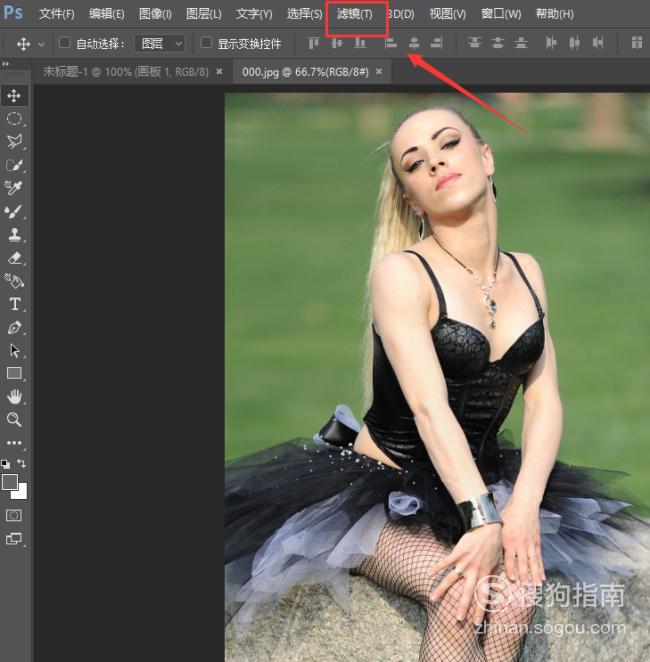
Task: Enable the 显示变换控件 checkbox
Action: point(206,43)
